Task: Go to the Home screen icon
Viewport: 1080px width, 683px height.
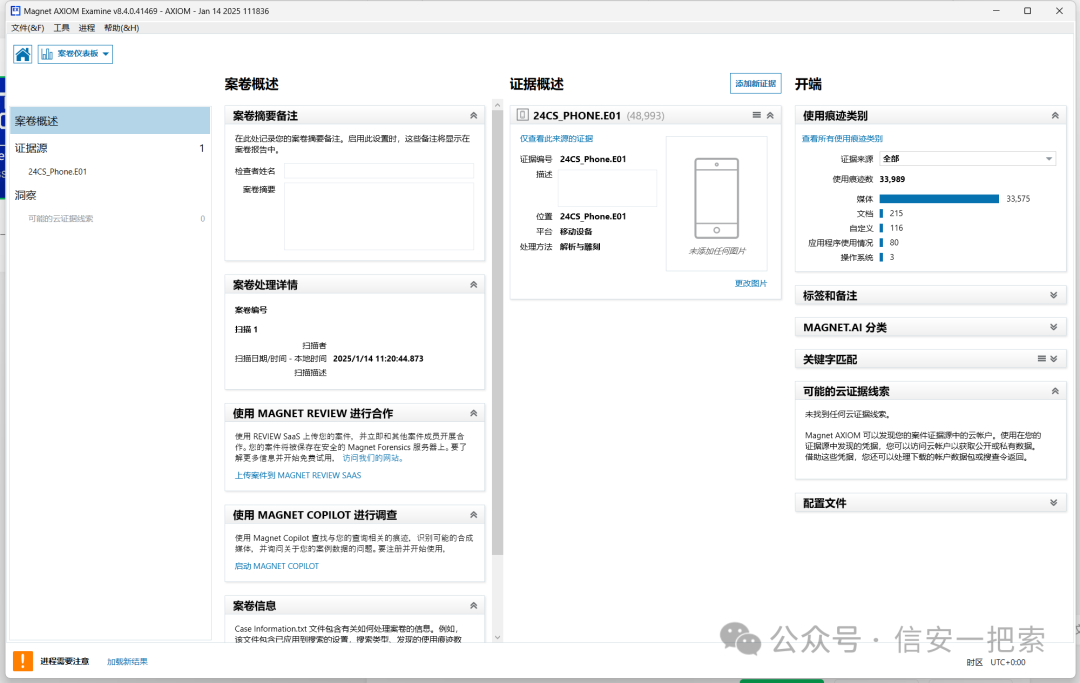Action: tap(23, 54)
